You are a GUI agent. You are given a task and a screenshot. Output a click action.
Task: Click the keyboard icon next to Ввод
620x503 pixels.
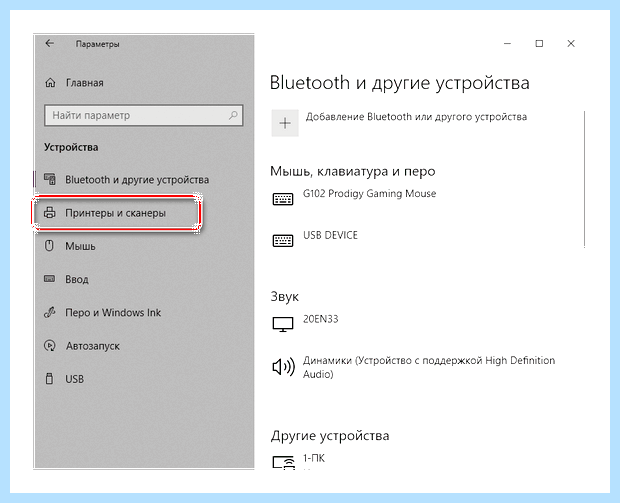point(49,279)
